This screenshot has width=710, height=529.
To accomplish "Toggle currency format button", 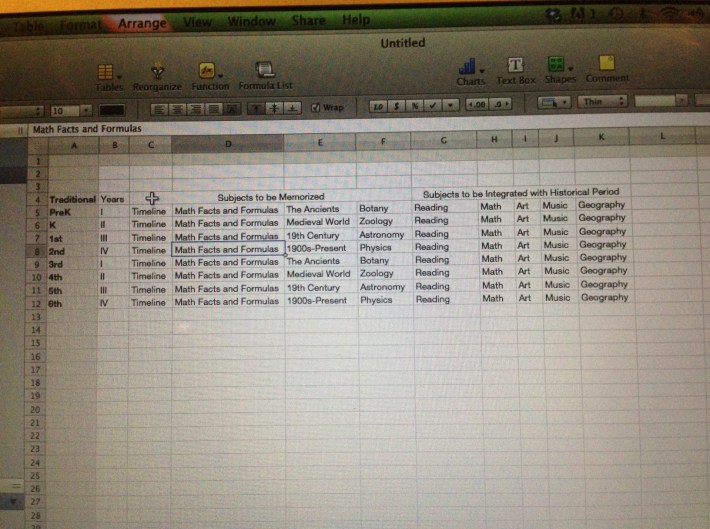I will tap(397, 105).
